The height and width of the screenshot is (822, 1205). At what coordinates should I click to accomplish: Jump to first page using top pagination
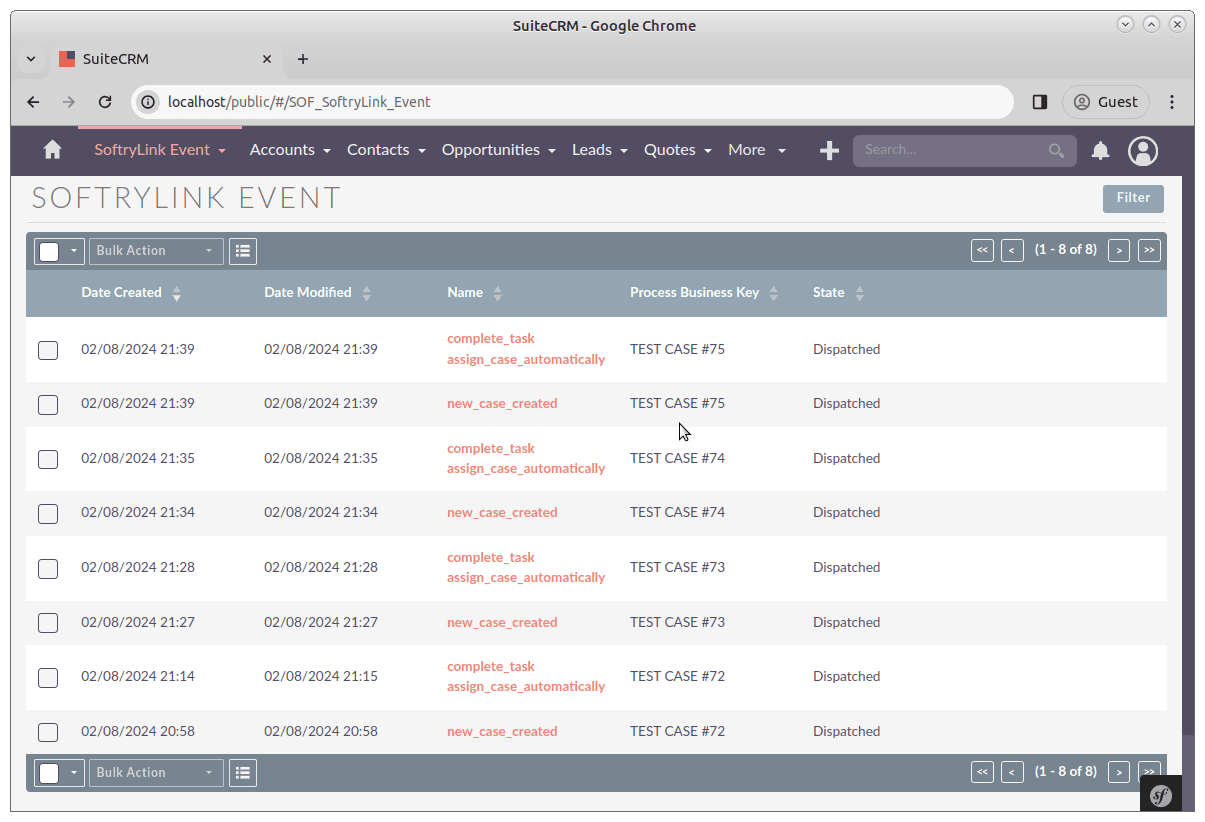pyautogui.click(x=982, y=250)
